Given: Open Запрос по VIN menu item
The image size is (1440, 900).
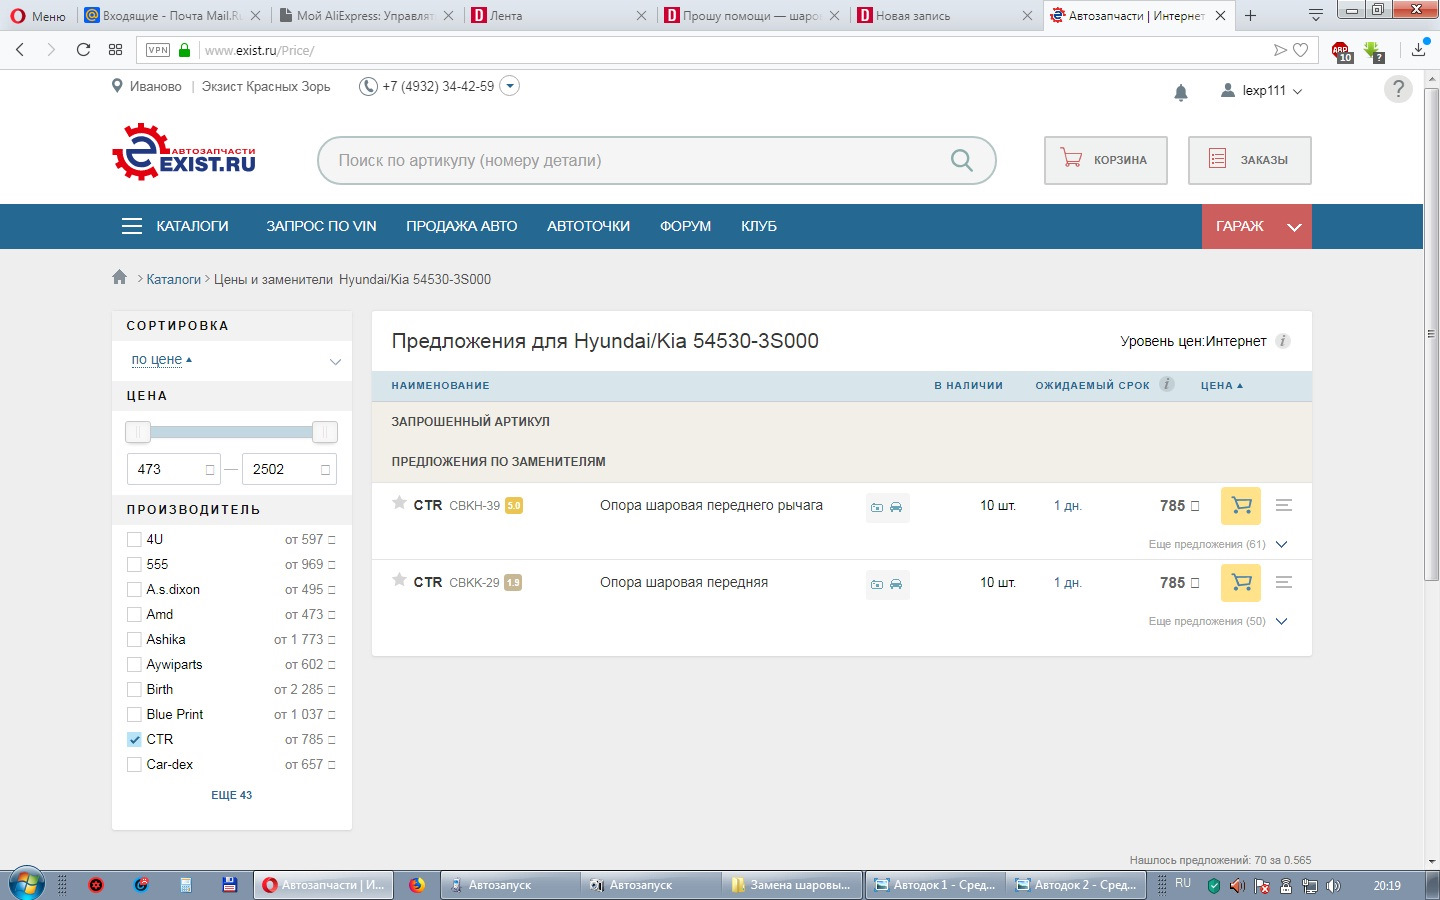Looking at the screenshot, I should [x=321, y=226].
